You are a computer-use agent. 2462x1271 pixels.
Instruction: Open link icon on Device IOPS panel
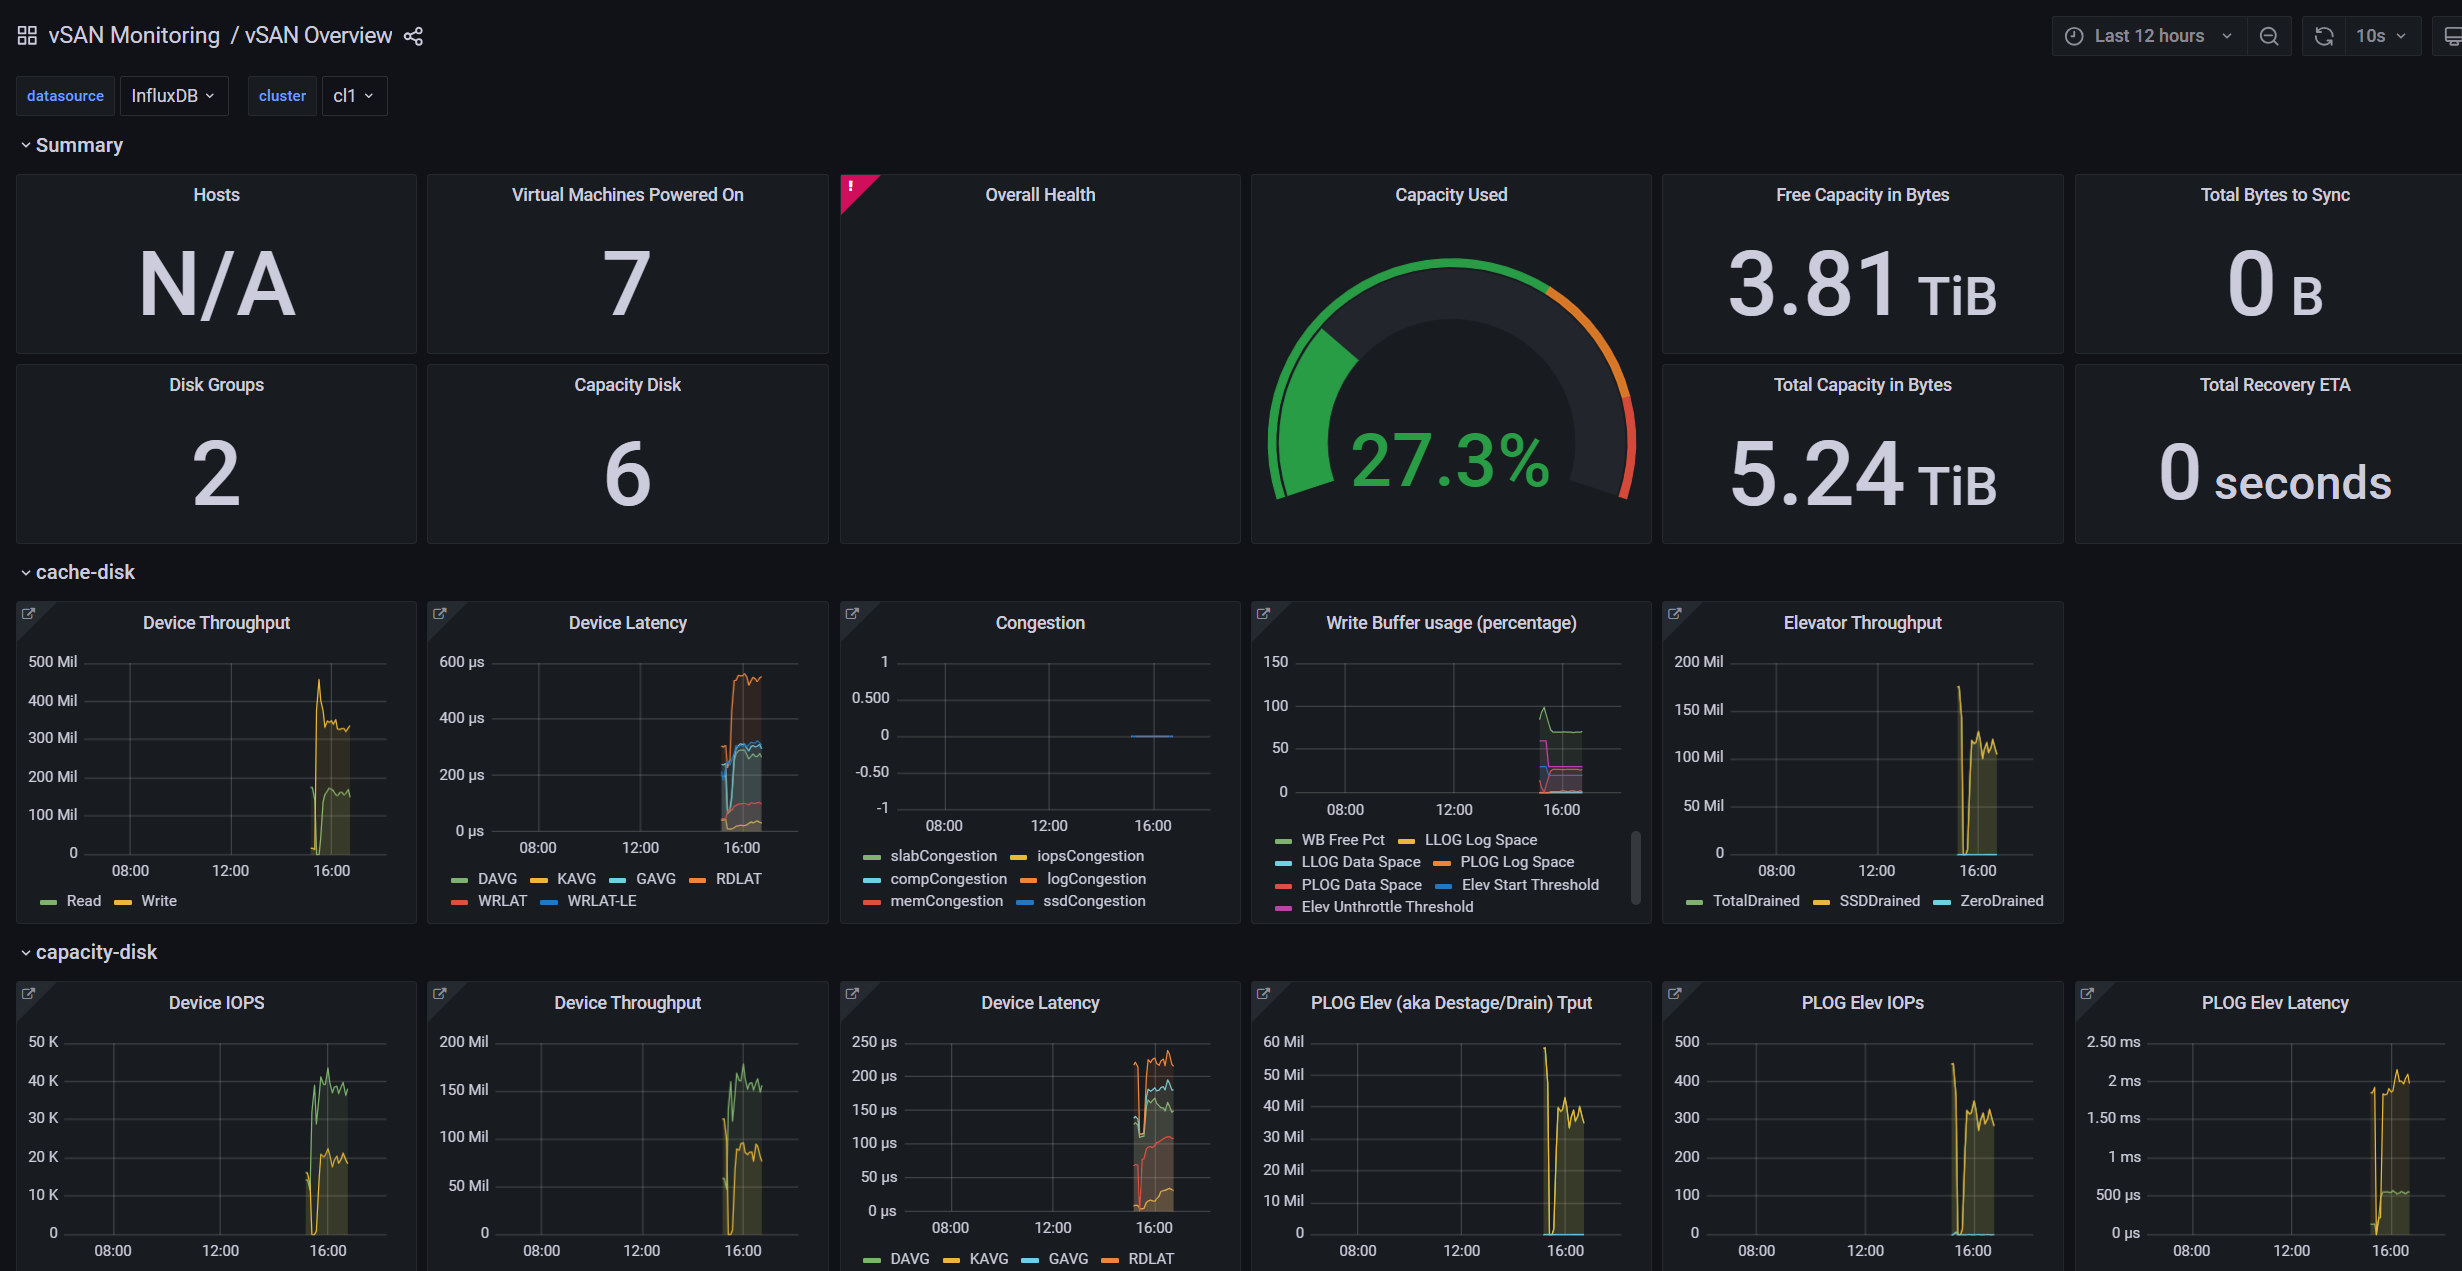tap(28, 993)
